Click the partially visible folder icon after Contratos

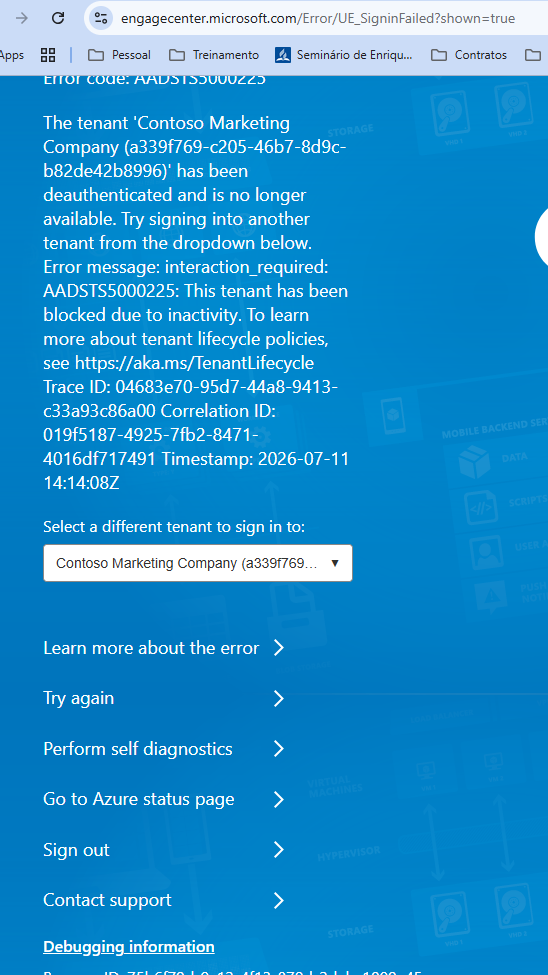pos(533,55)
